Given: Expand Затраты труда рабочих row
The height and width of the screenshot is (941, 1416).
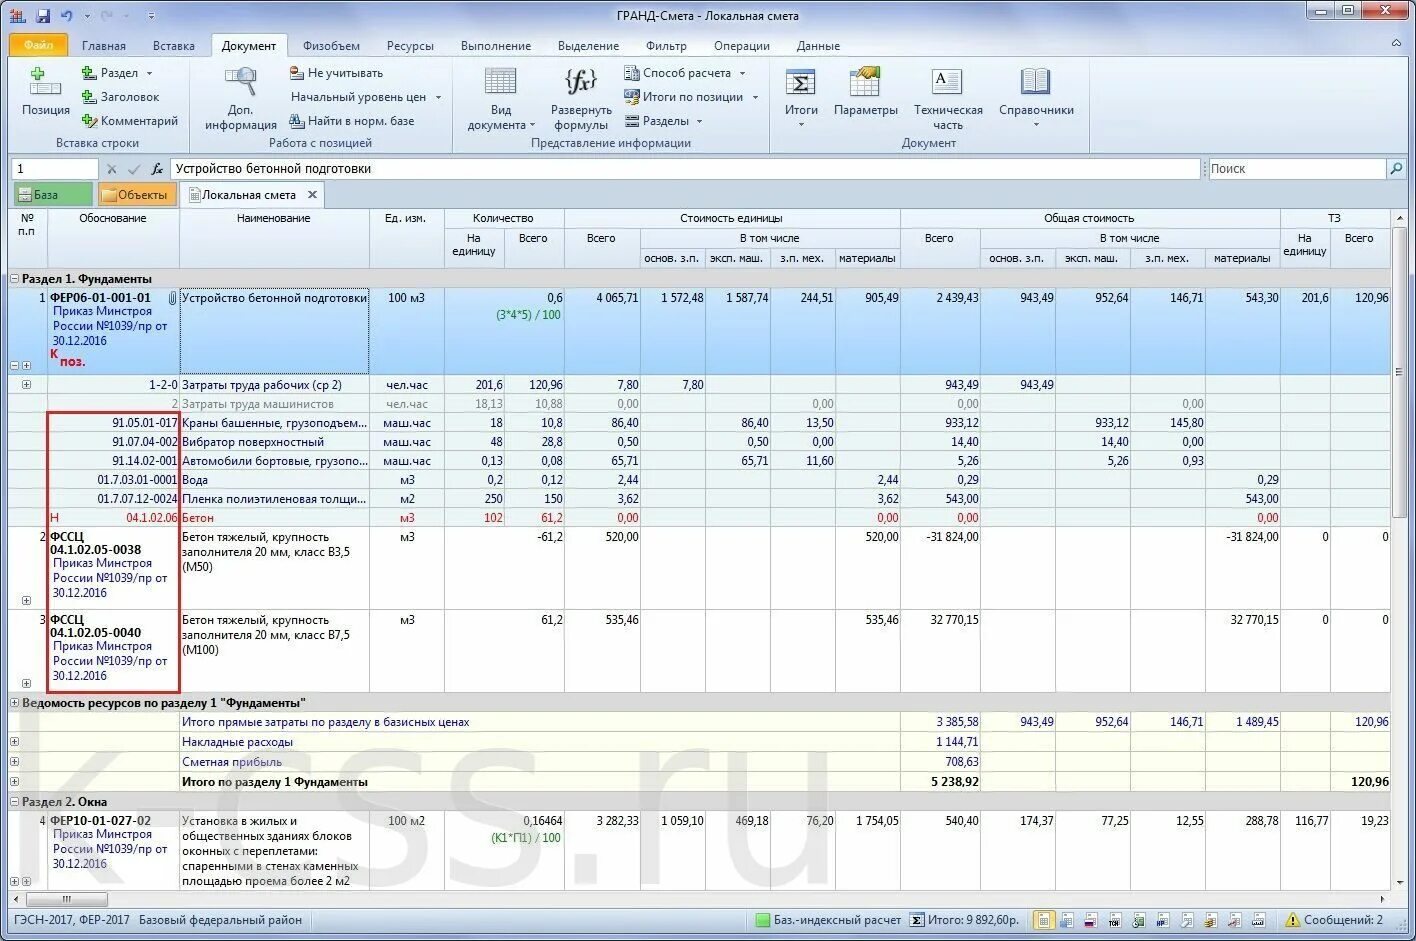Looking at the screenshot, I should pos(27,385).
